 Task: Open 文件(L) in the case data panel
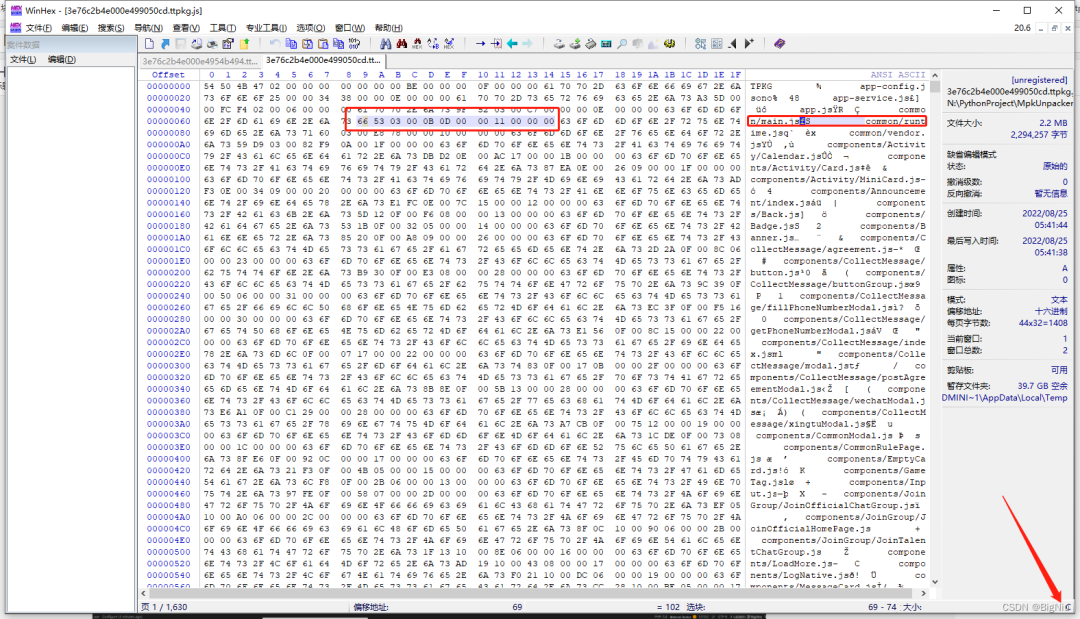(x=23, y=59)
